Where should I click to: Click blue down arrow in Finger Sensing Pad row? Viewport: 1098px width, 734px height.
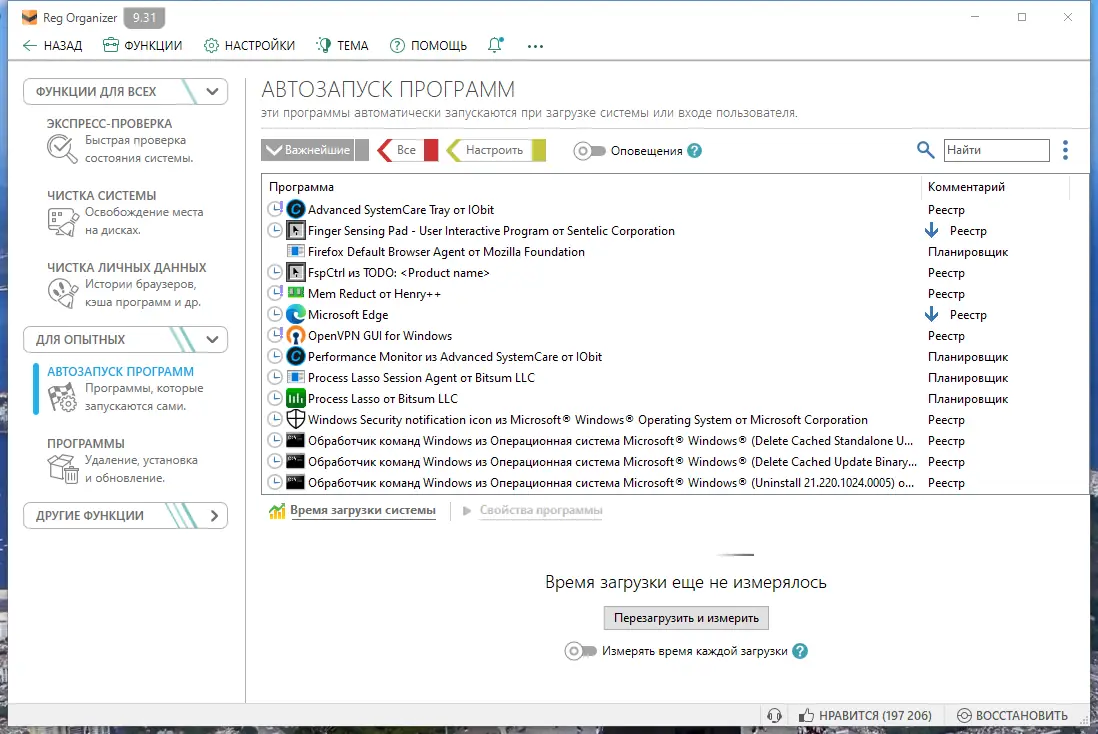(931, 230)
